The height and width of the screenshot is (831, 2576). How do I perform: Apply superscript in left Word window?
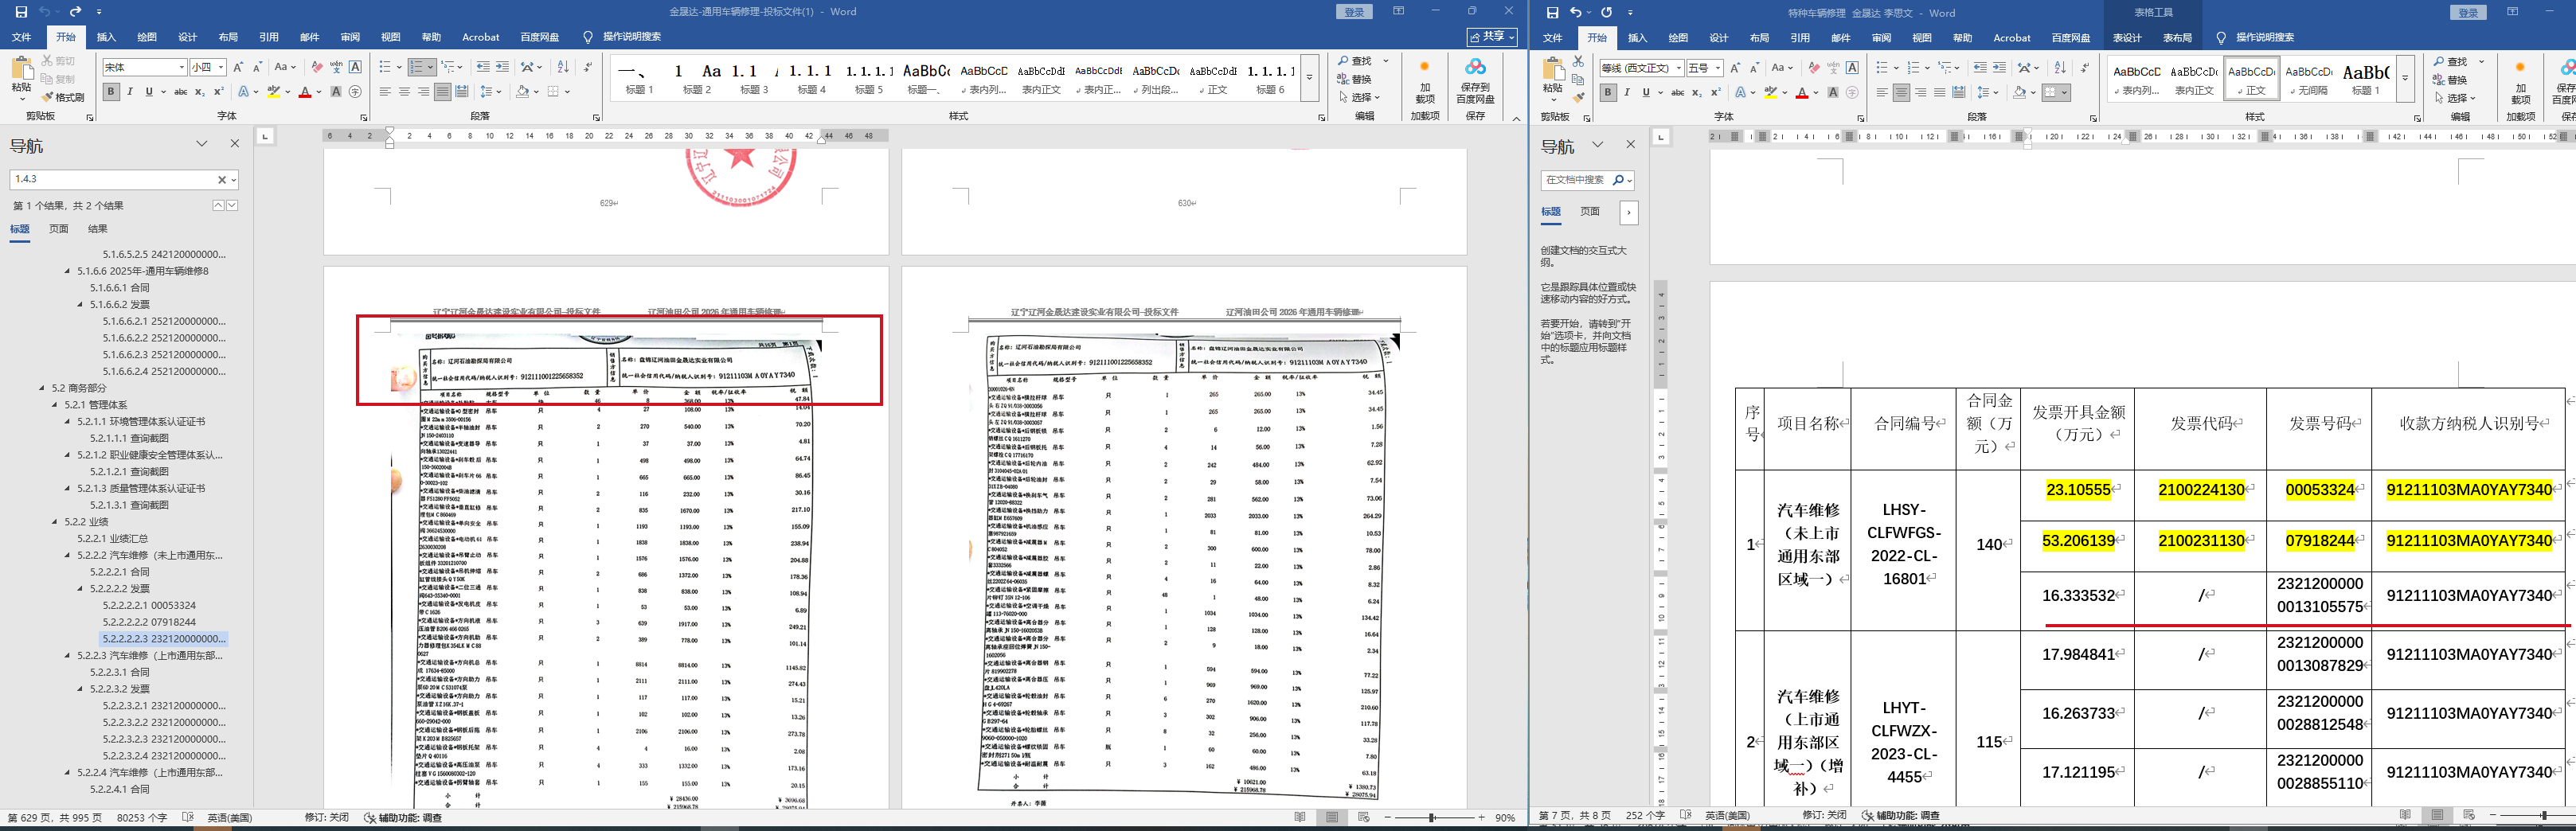click(x=218, y=92)
